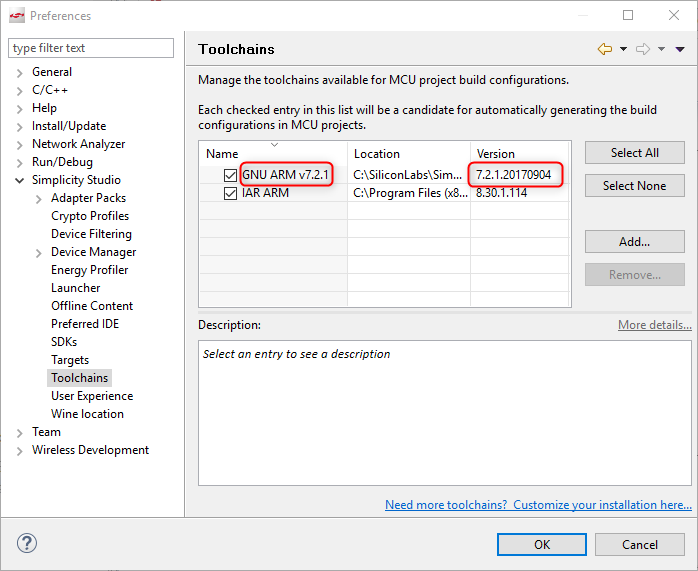Select the SDKs preference page

64,342
